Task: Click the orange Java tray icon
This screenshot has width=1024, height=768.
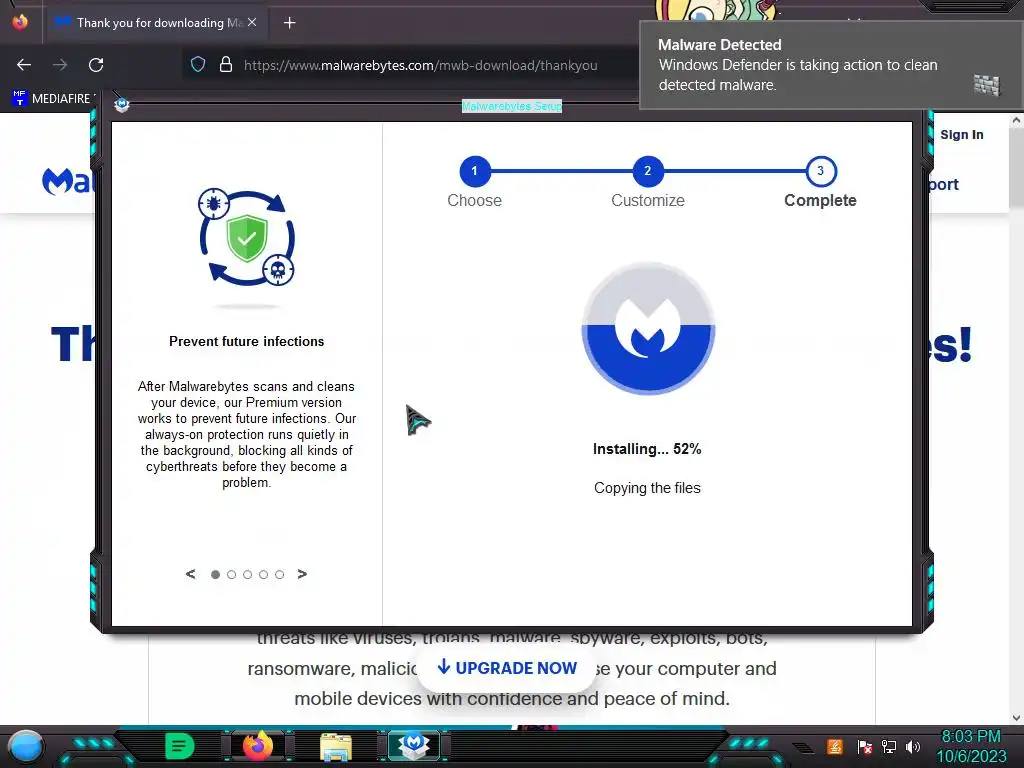Action: tap(835, 747)
